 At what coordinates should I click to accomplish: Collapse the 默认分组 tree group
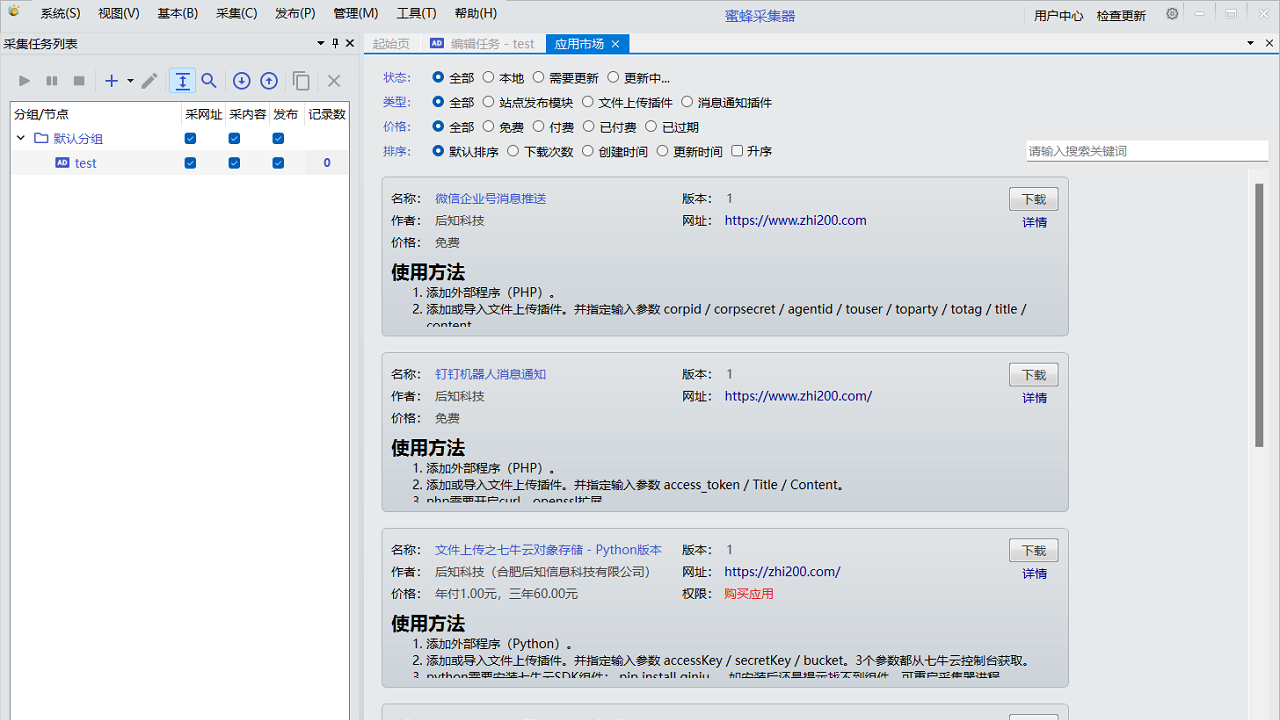(x=20, y=138)
